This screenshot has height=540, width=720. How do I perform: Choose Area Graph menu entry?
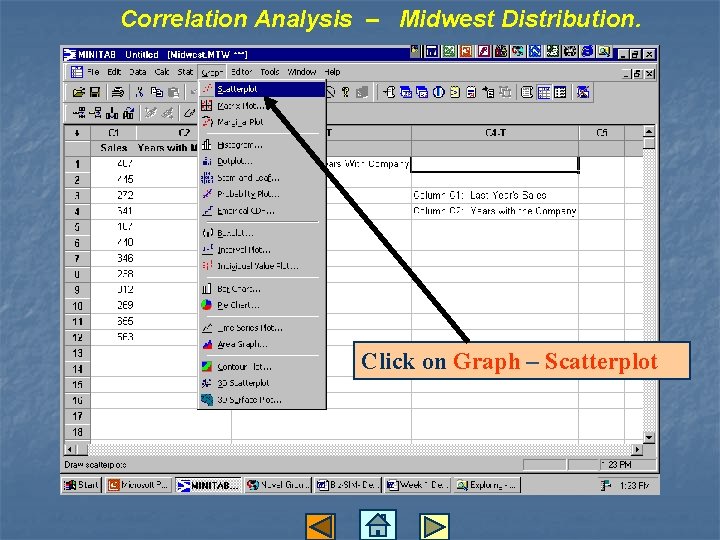click(x=260, y=344)
